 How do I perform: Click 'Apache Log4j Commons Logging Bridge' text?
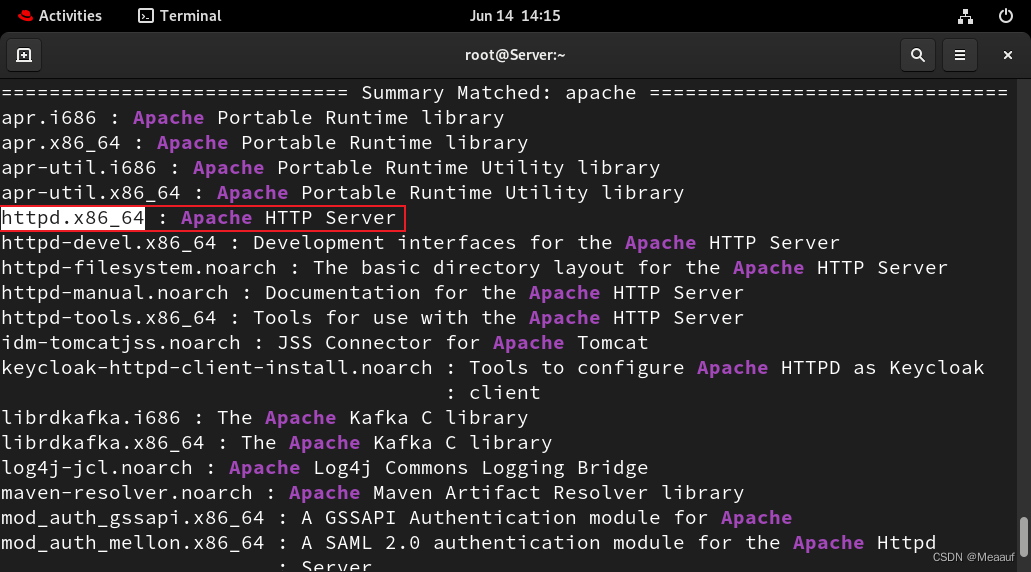click(x=439, y=467)
